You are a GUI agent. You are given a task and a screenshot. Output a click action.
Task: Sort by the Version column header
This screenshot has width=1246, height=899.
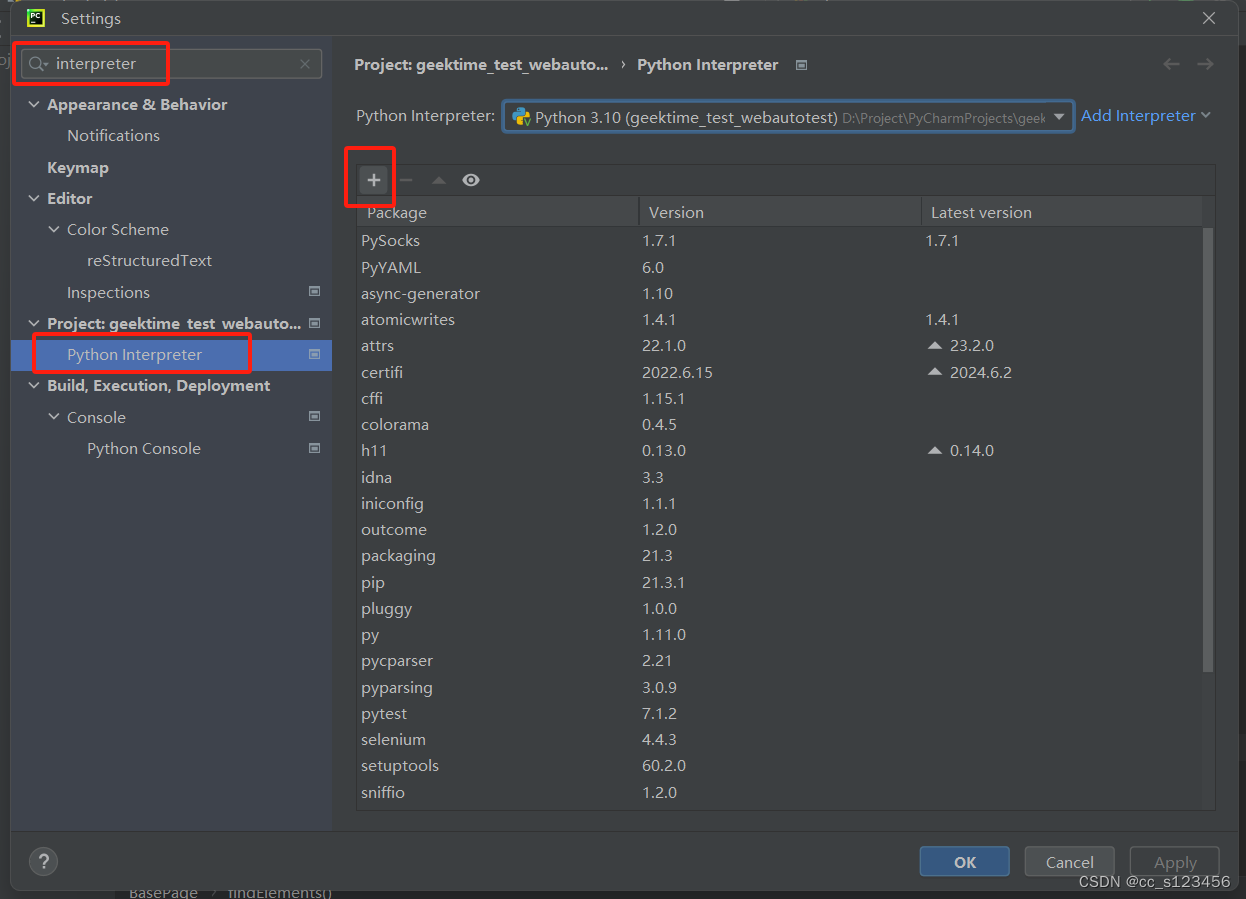(x=780, y=212)
